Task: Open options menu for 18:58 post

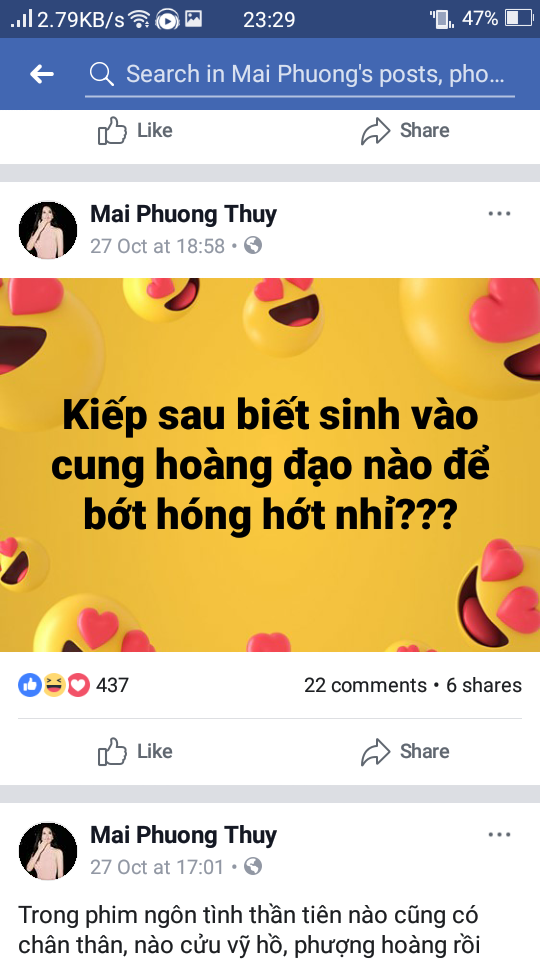Action: click(x=499, y=214)
